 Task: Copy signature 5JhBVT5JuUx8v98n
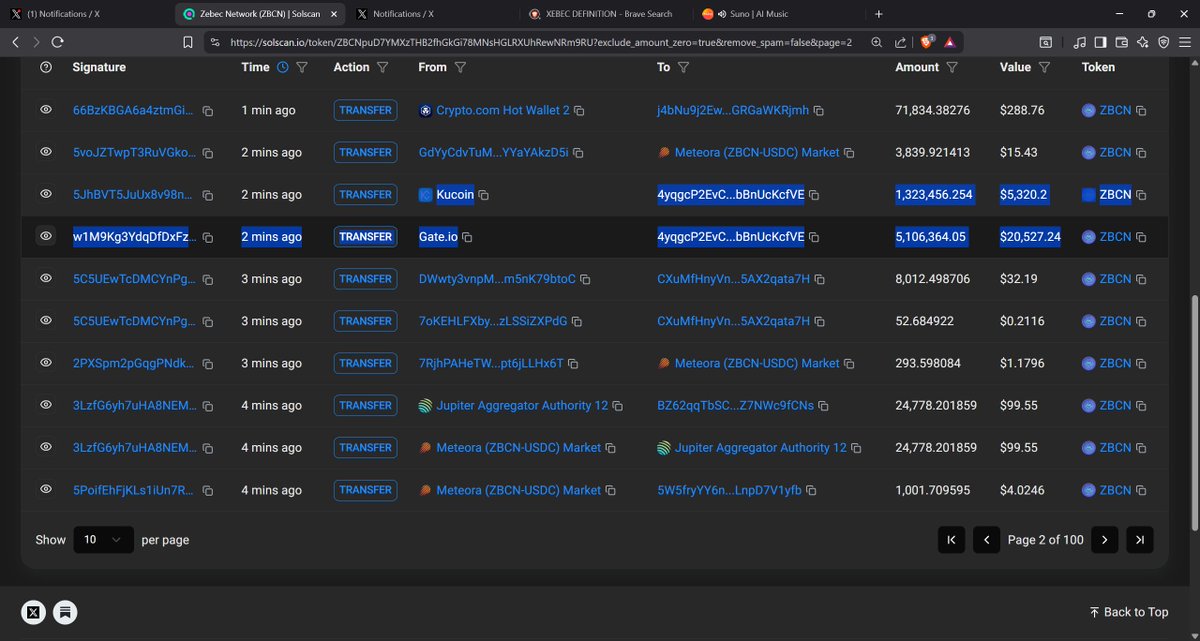point(208,195)
